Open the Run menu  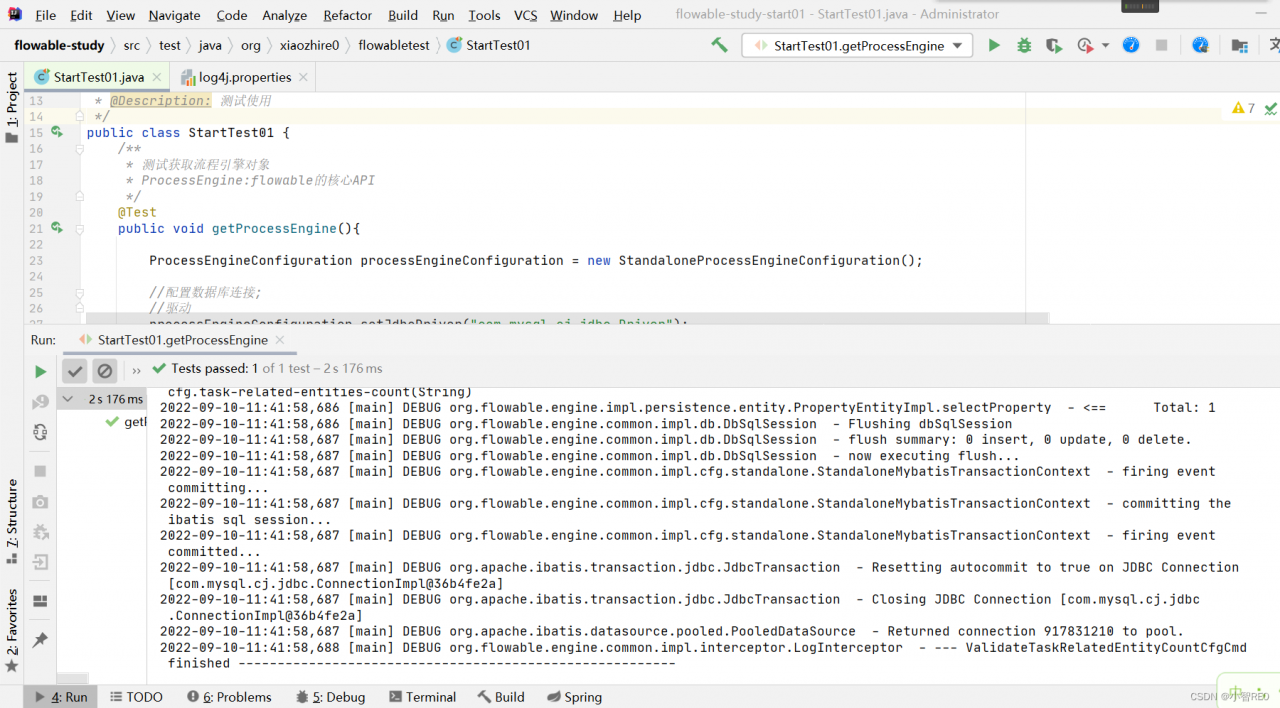[443, 15]
